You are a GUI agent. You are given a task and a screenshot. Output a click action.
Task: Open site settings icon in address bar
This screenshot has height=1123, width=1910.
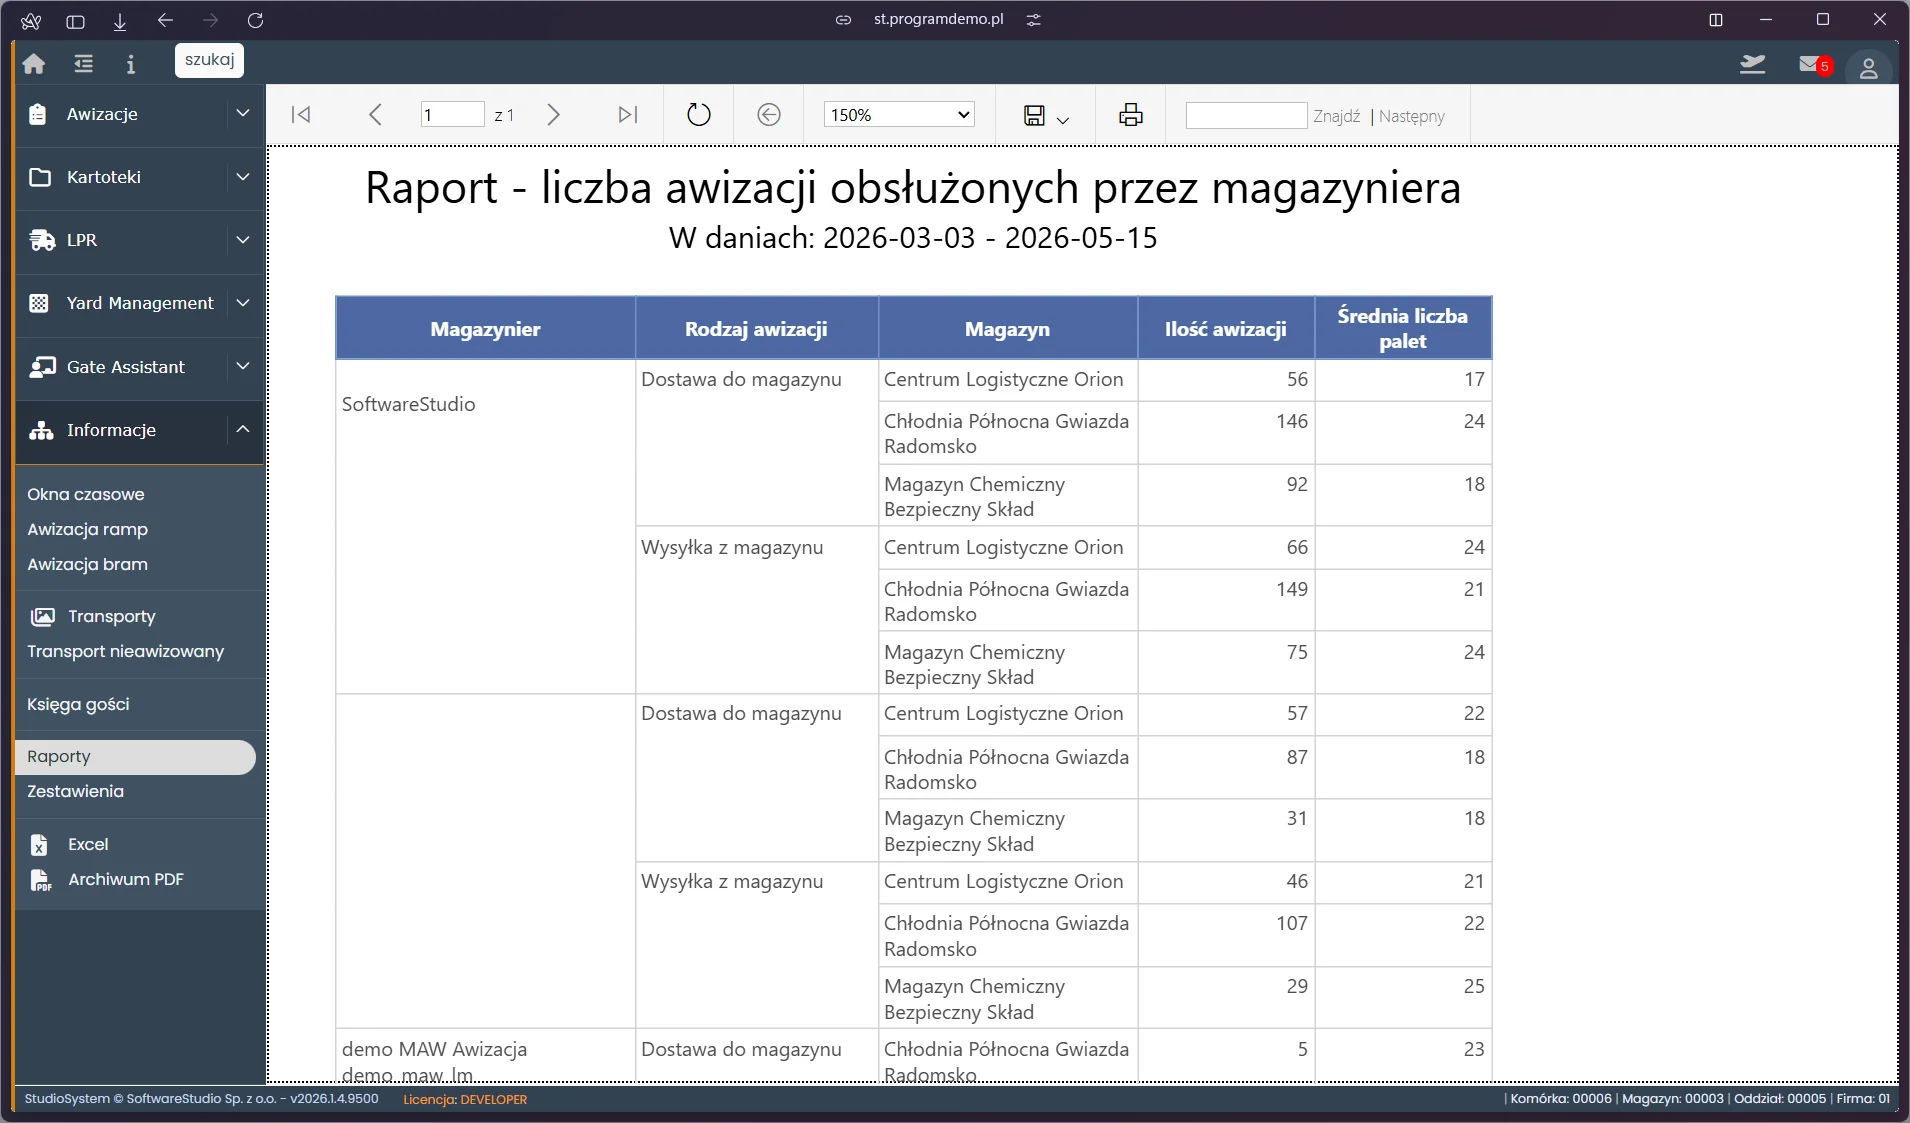1034,19
